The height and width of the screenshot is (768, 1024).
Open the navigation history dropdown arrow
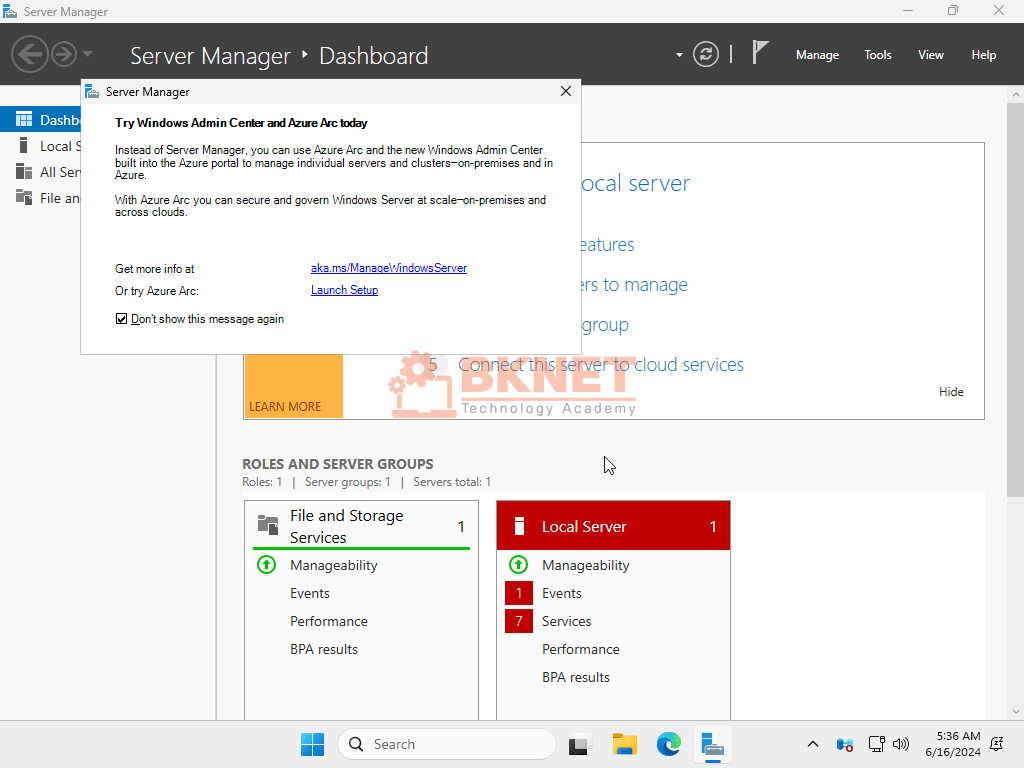pos(86,54)
